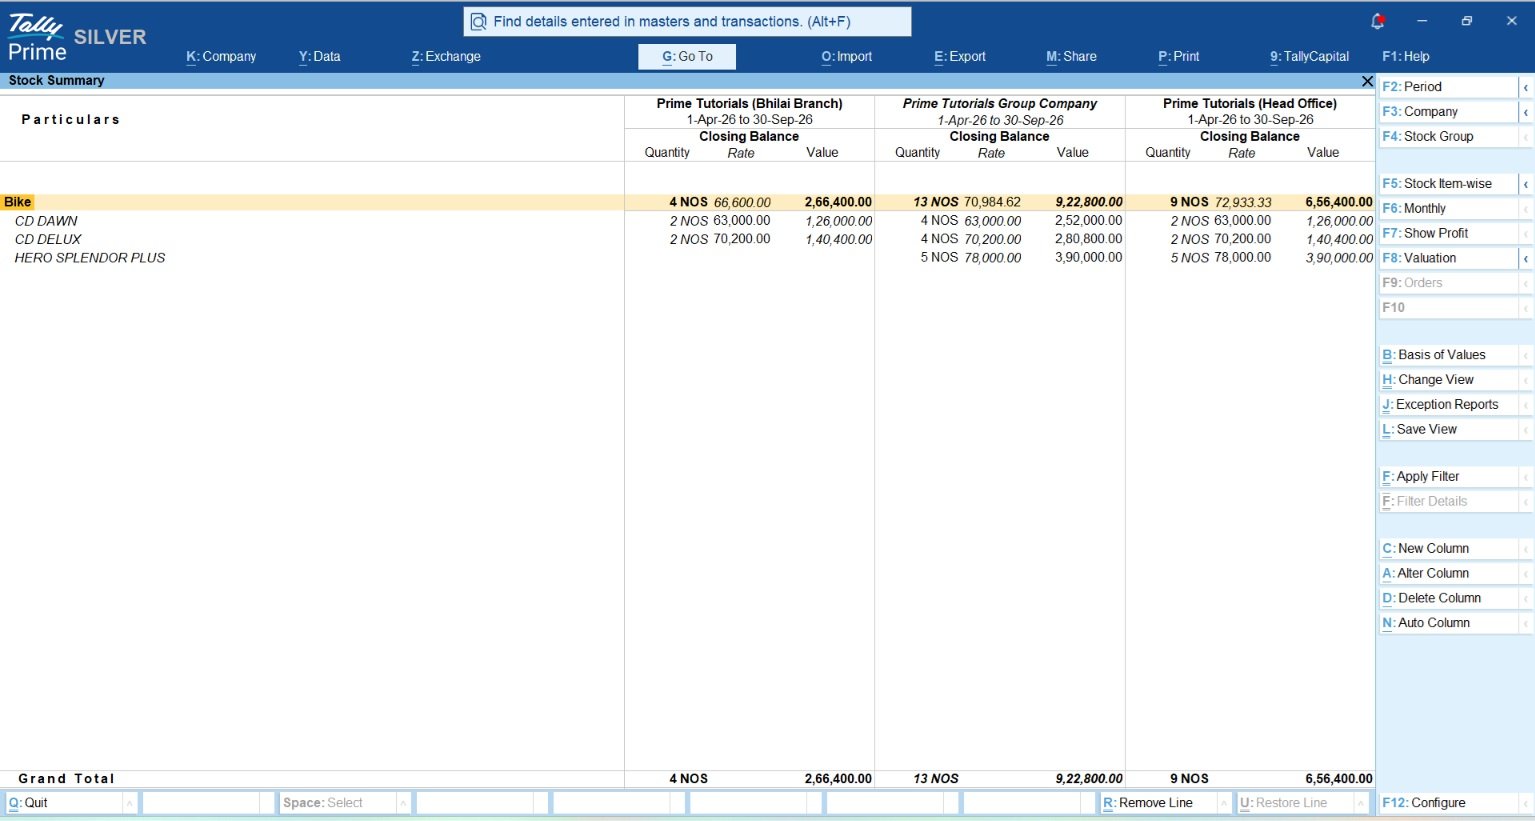Click F12: Configure button

click(1448, 803)
